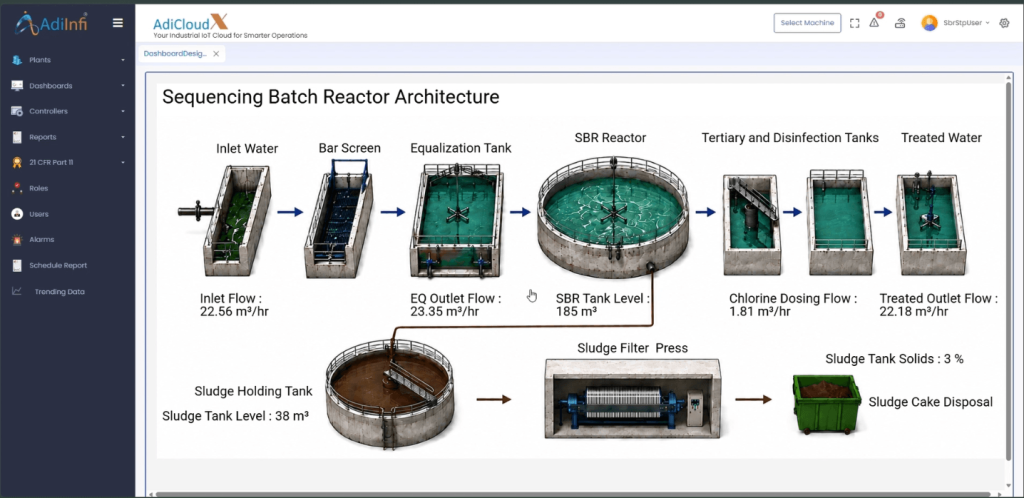Click the 21 CFR Part 11 badge icon
This screenshot has width=1024, height=498.
click(17, 163)
